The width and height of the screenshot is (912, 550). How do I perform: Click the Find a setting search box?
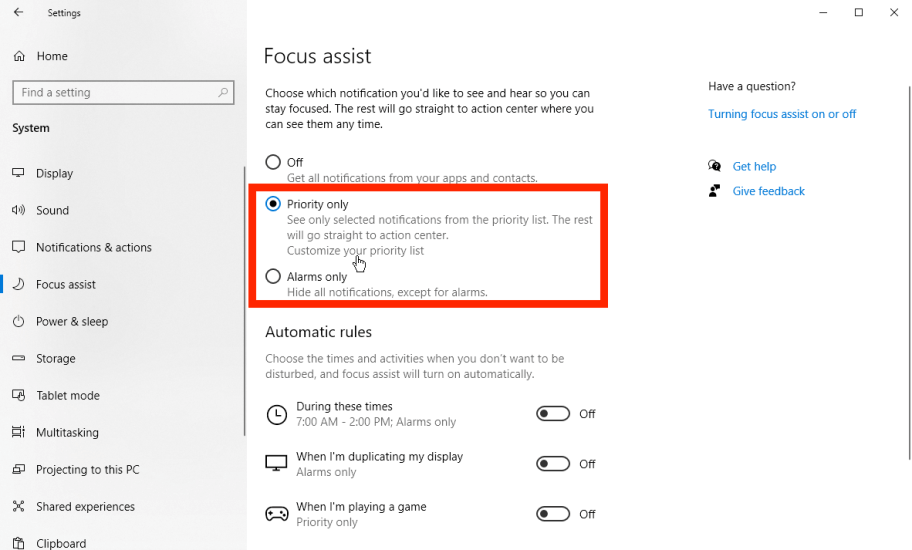[115, 92]
